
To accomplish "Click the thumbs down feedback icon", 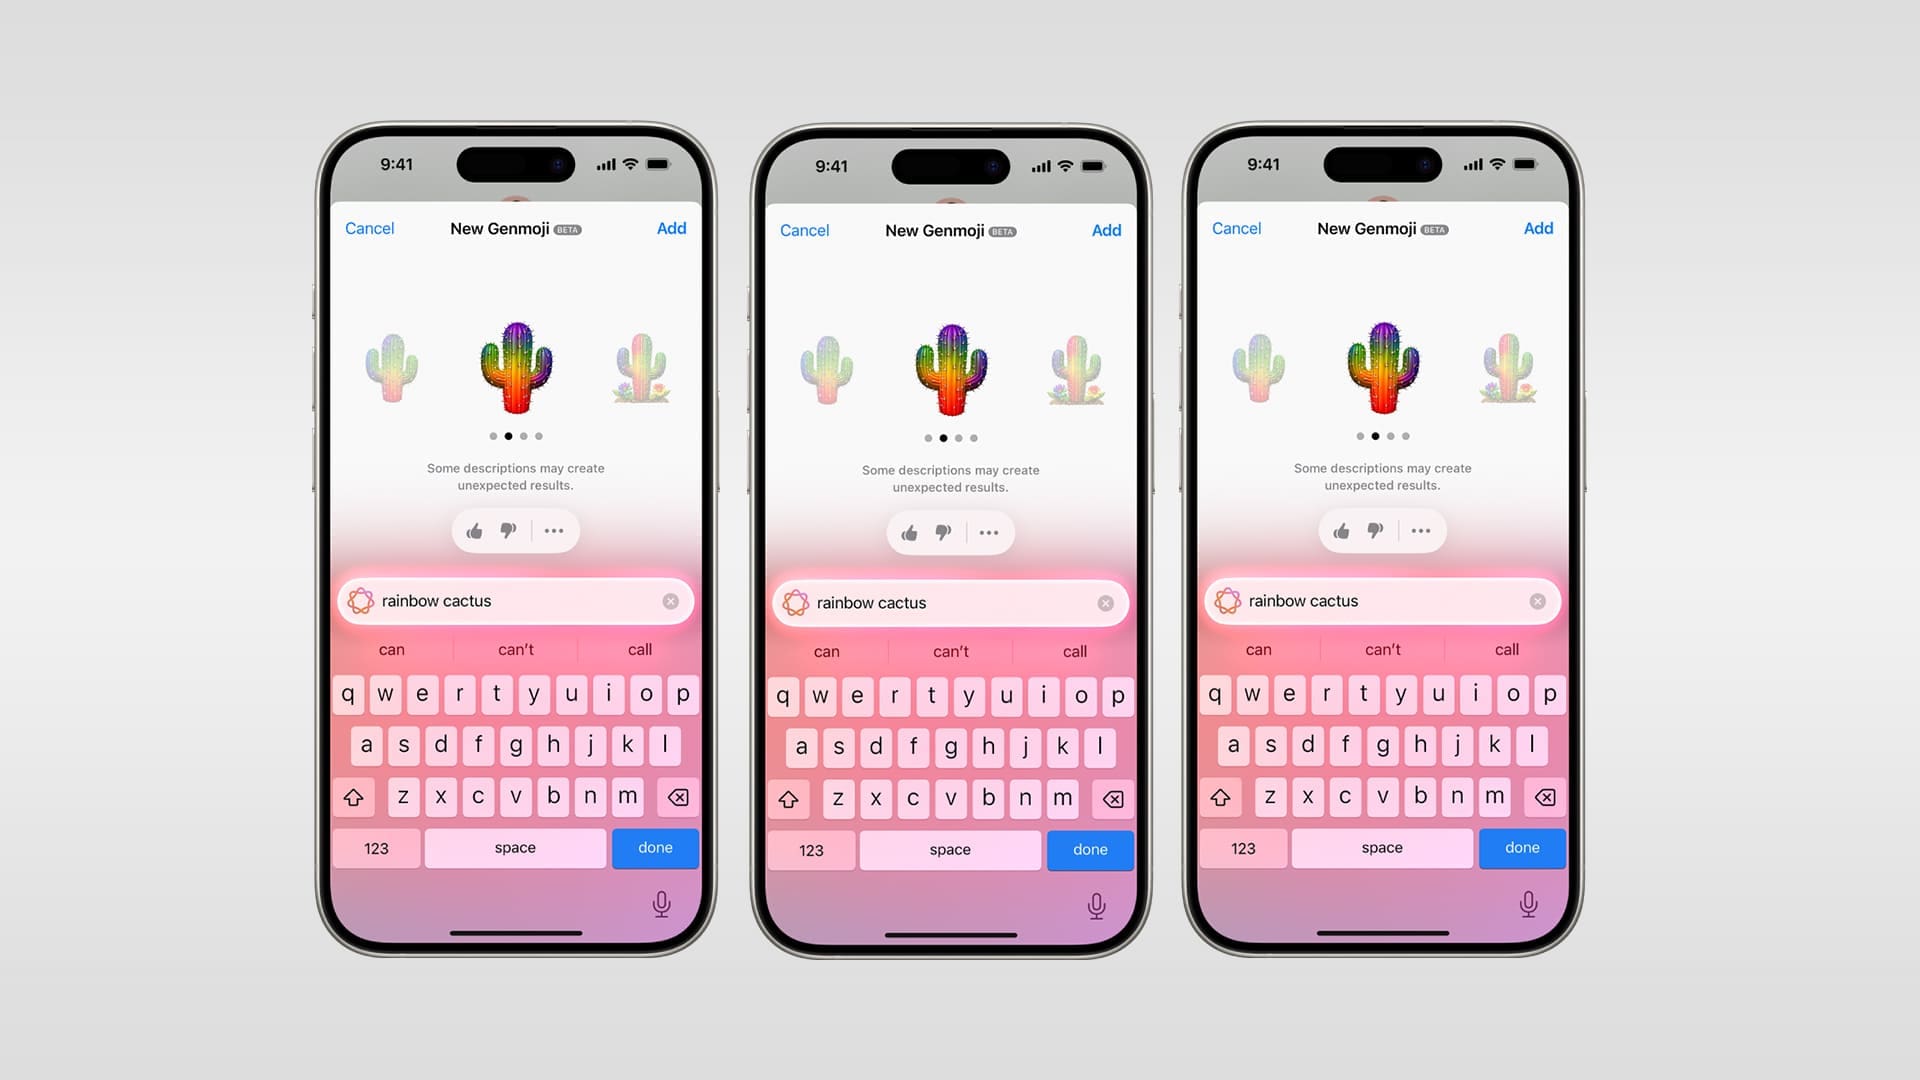I will (506, 530).
